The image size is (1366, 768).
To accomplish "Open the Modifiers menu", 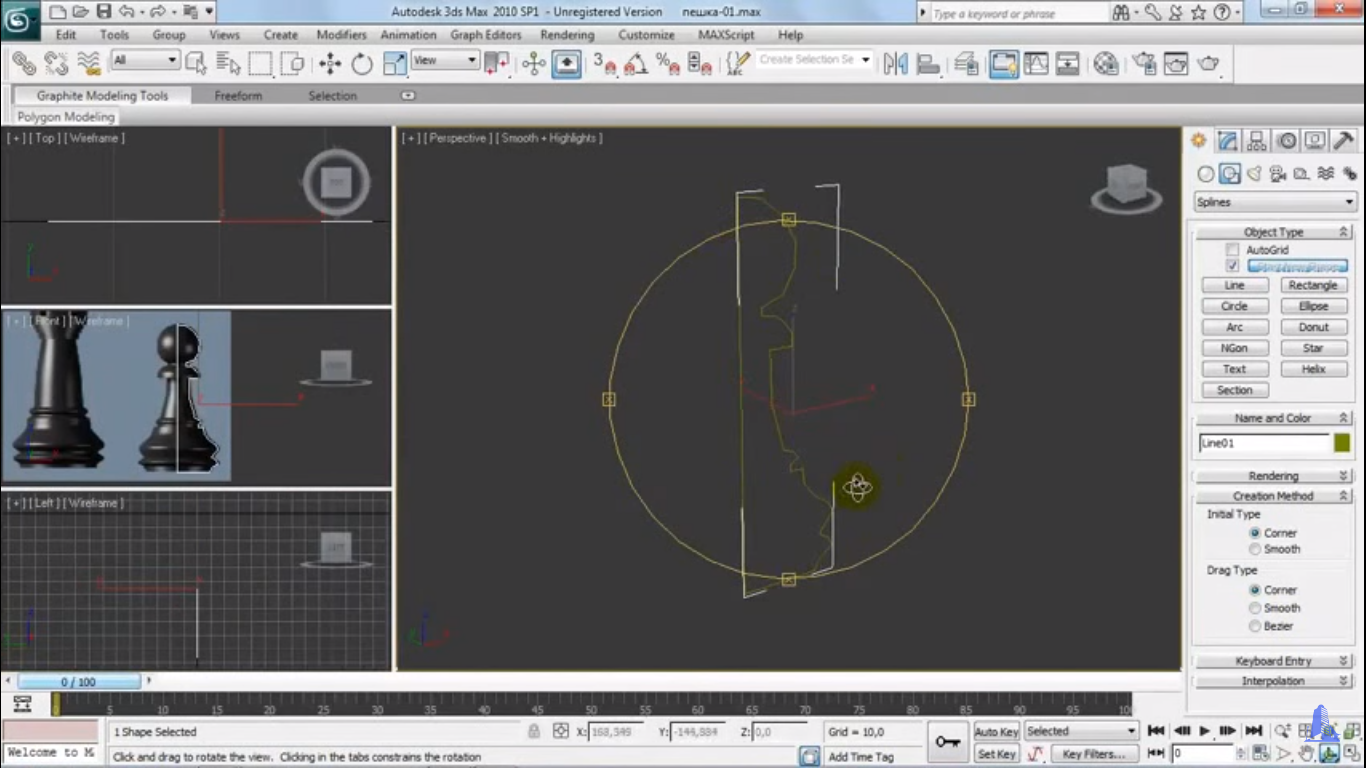I will (341, 35).
